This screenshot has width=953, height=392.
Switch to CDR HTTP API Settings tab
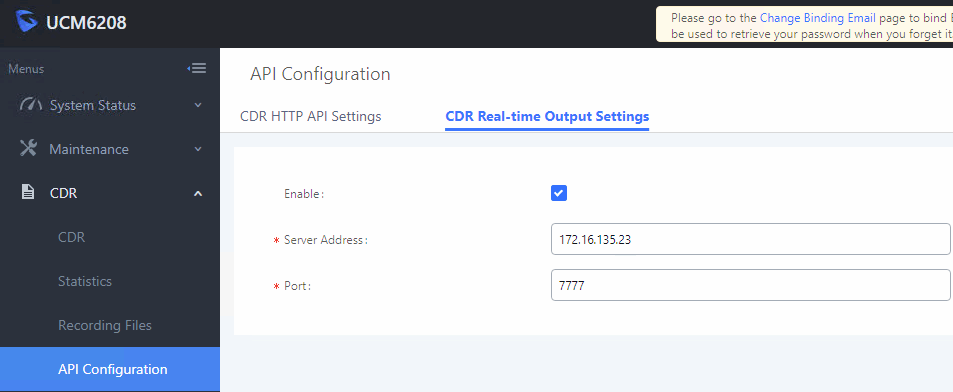coord(311,116)
